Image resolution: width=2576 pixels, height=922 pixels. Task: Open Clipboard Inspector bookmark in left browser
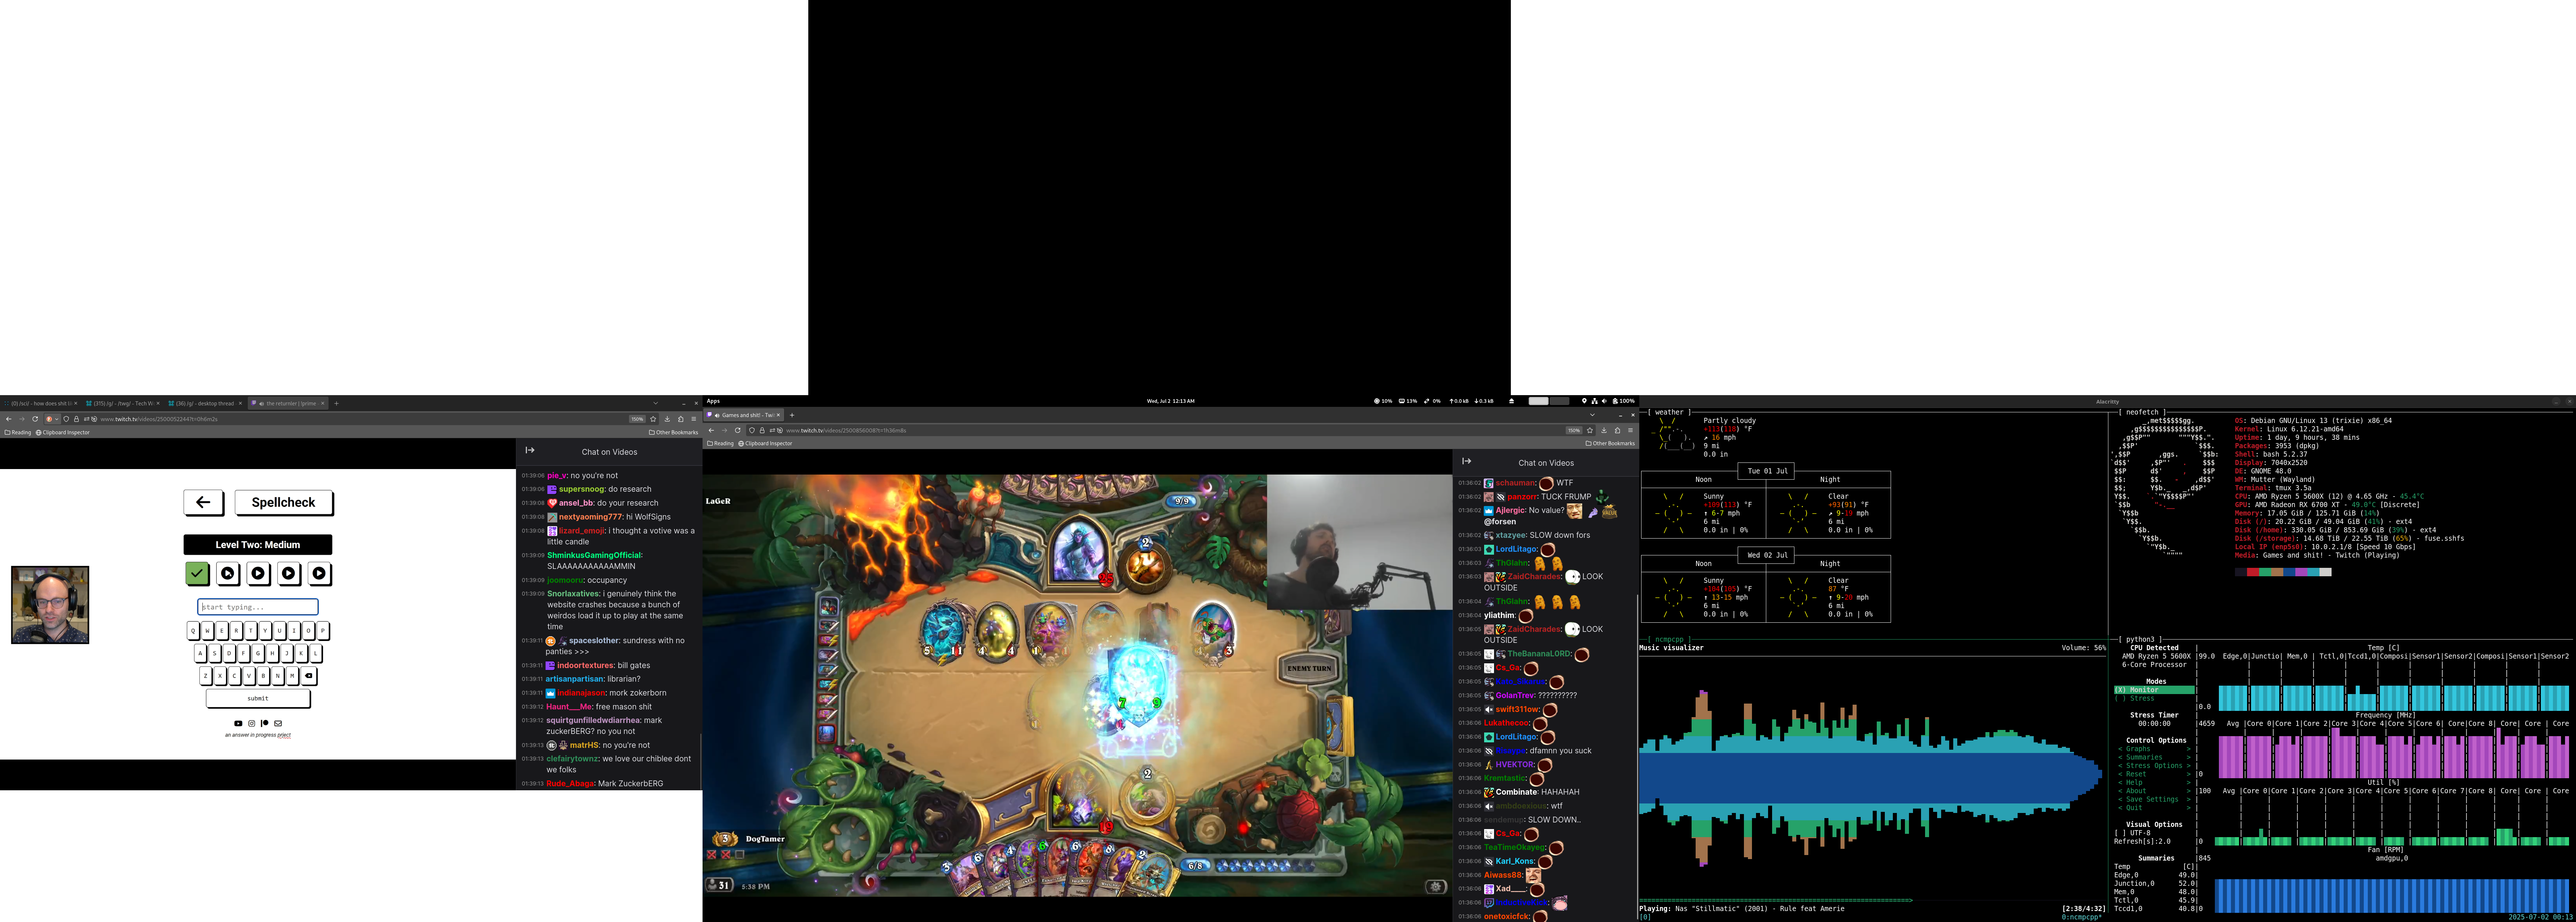[x=63, y=432]
